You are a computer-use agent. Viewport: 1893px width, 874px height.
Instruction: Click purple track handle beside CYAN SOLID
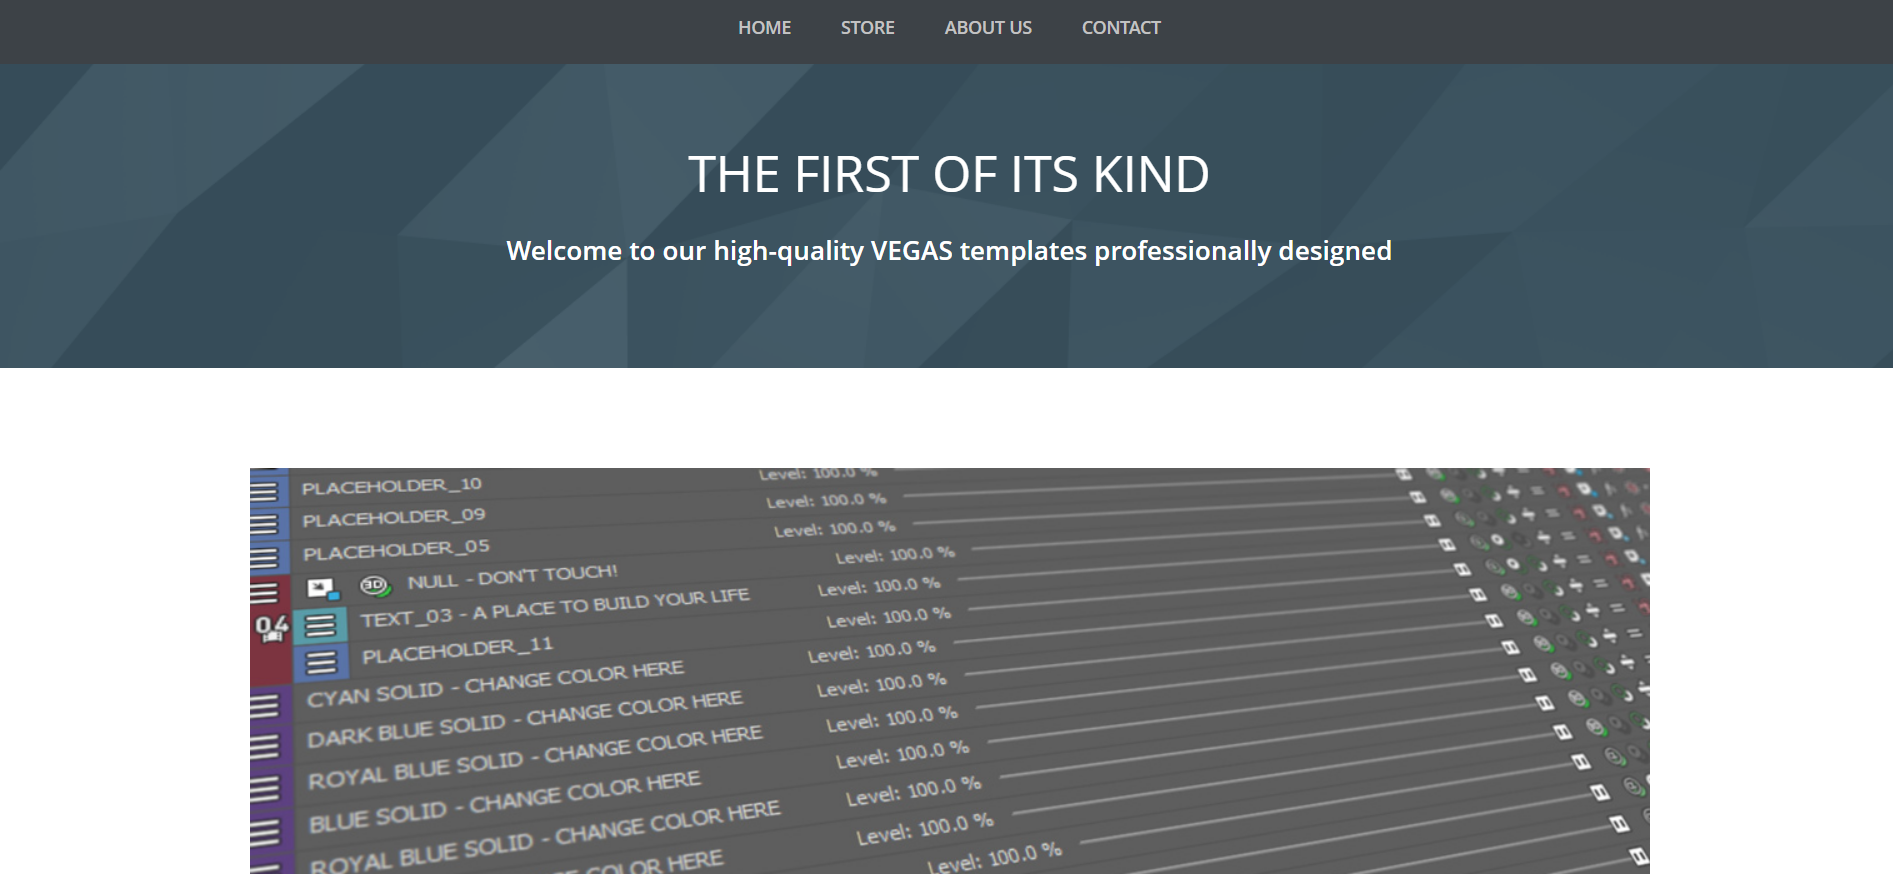click(264, 707)
